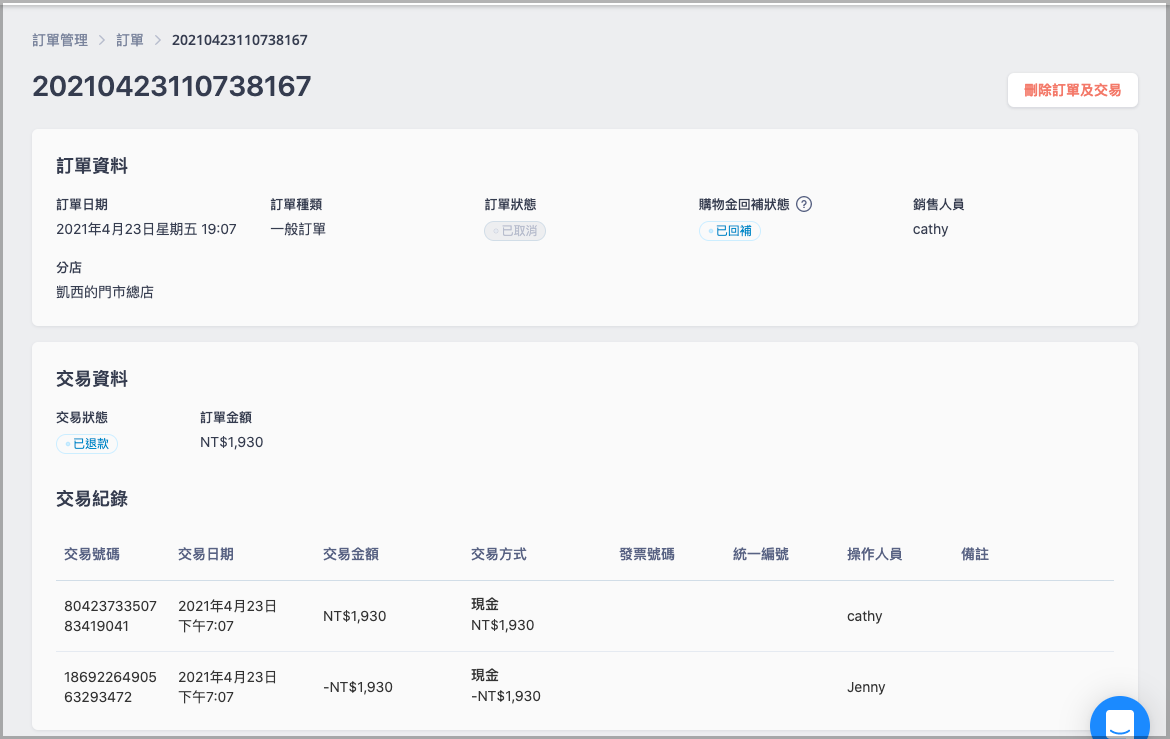Go to 訂單 in the breadcrumb
This screenshot has width=1170, height=739.
point(130,40)
